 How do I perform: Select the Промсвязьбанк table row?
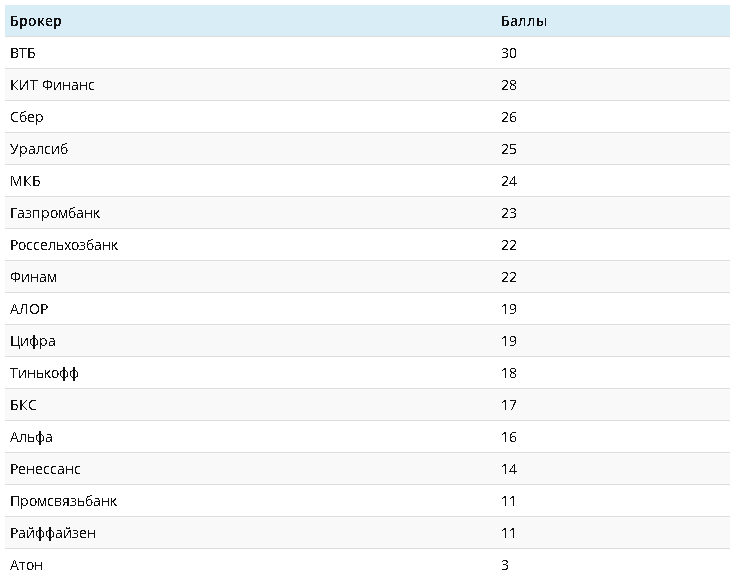(x=64, y=501)
